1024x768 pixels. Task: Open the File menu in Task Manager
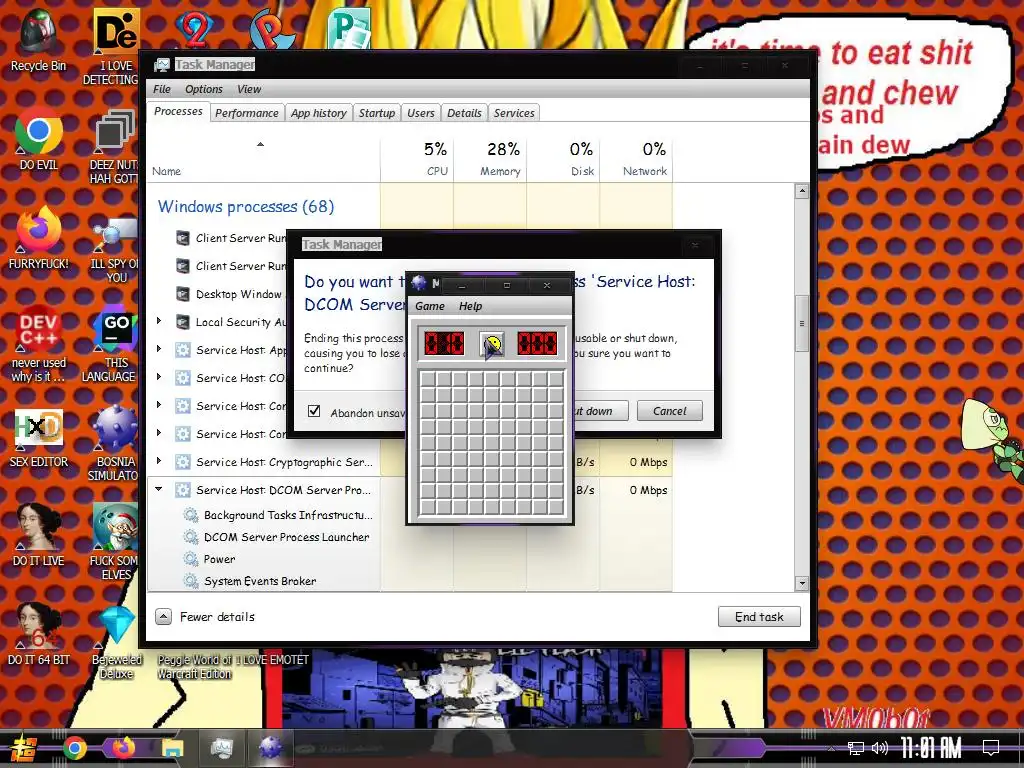[162, 89]
